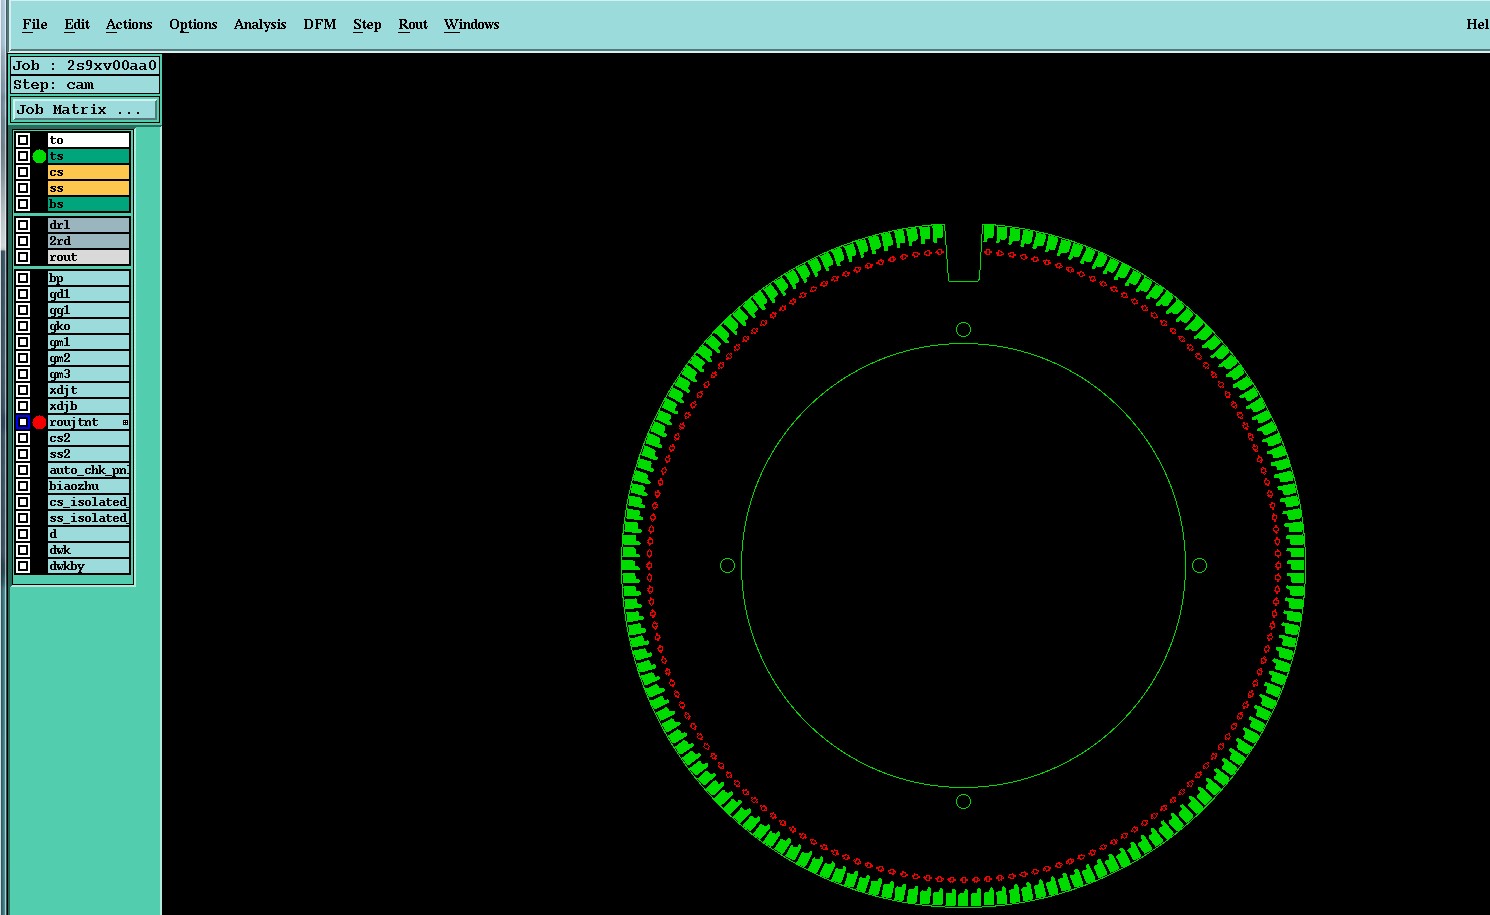Image resolution: width=1490 pixels, height=915 pixels.
Task: Select the layer named gd1
Action: (x=89, y=294)
